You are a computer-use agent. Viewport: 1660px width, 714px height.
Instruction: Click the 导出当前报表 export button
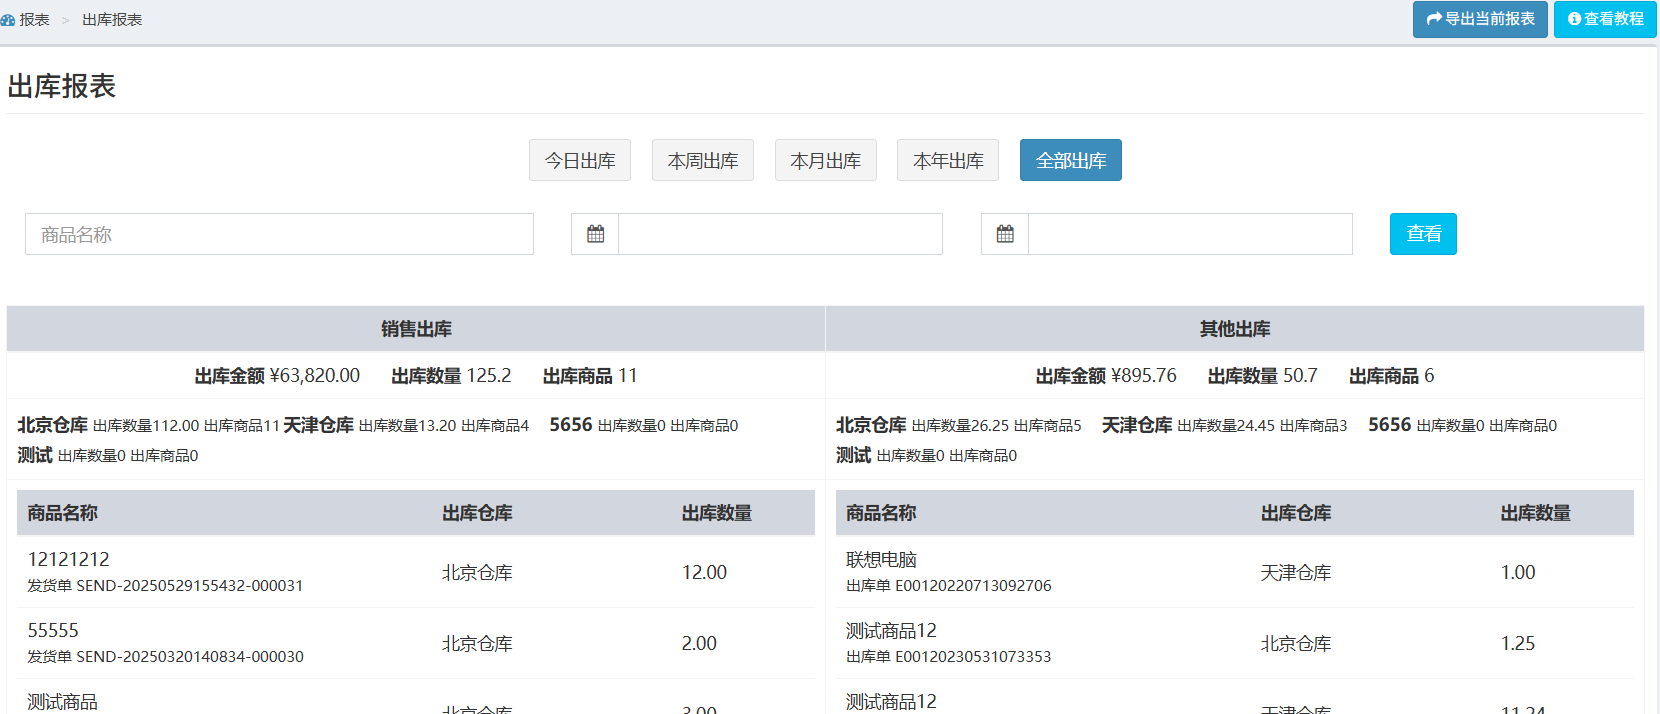point(1480,19)
